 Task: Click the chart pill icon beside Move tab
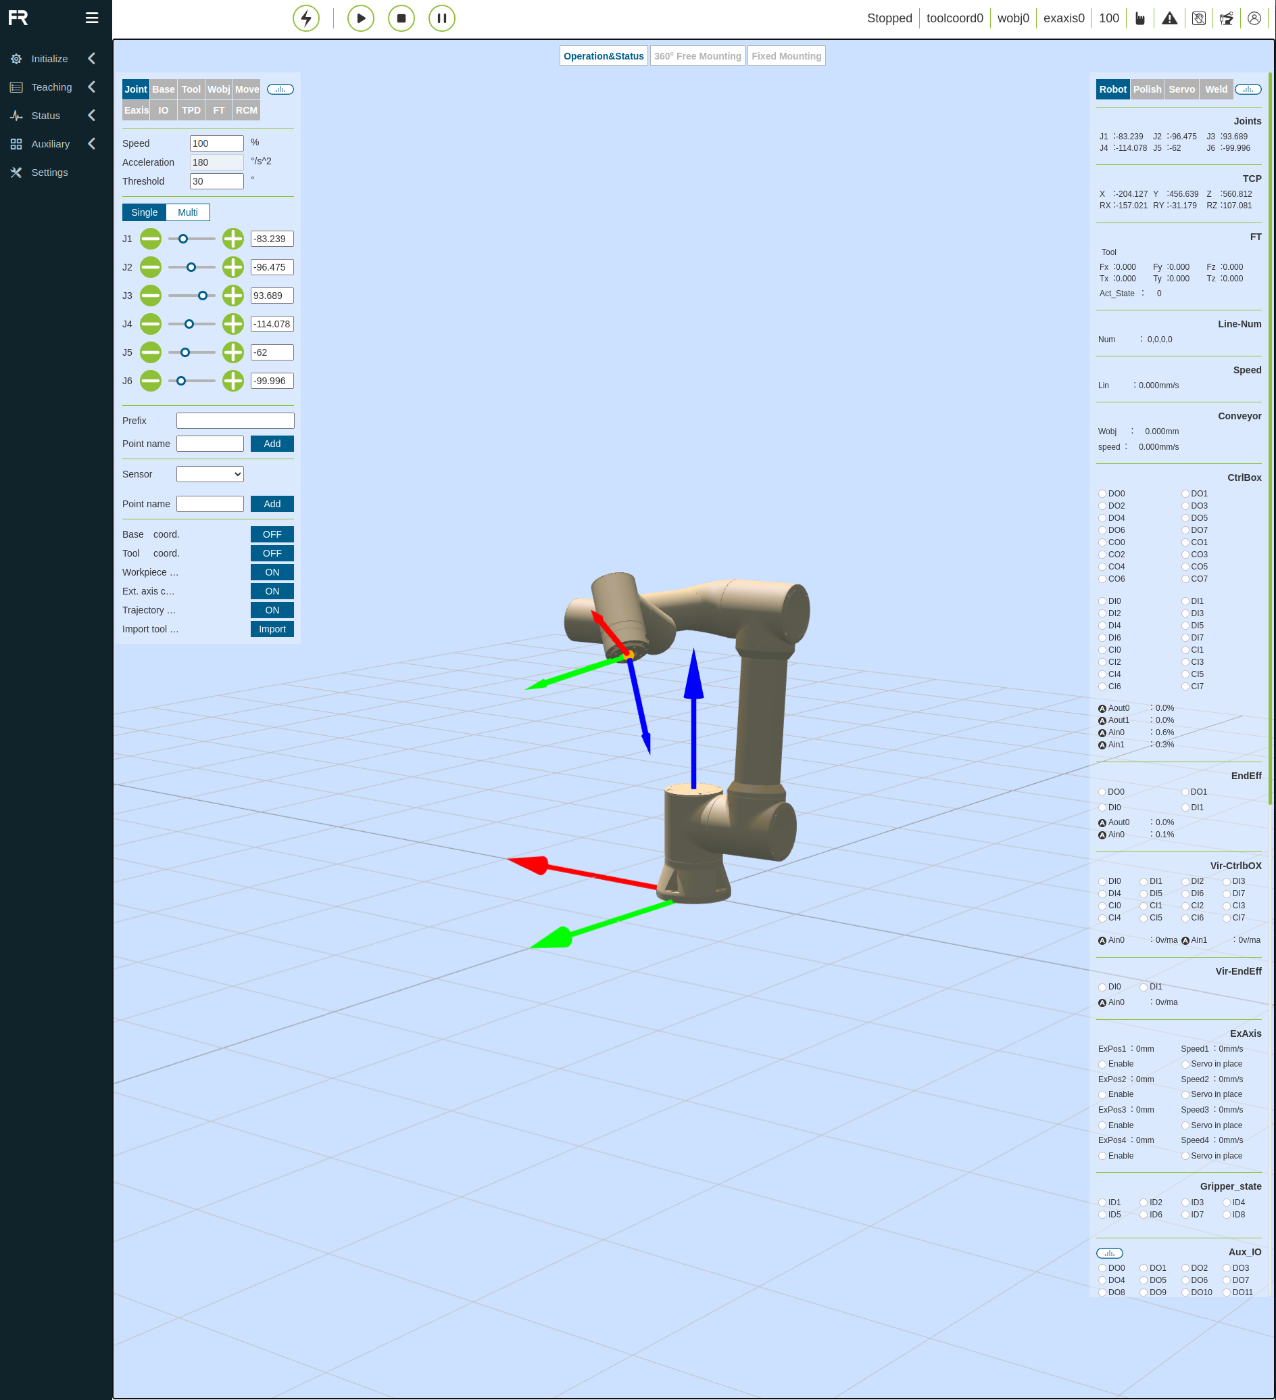tap(280, 89)
